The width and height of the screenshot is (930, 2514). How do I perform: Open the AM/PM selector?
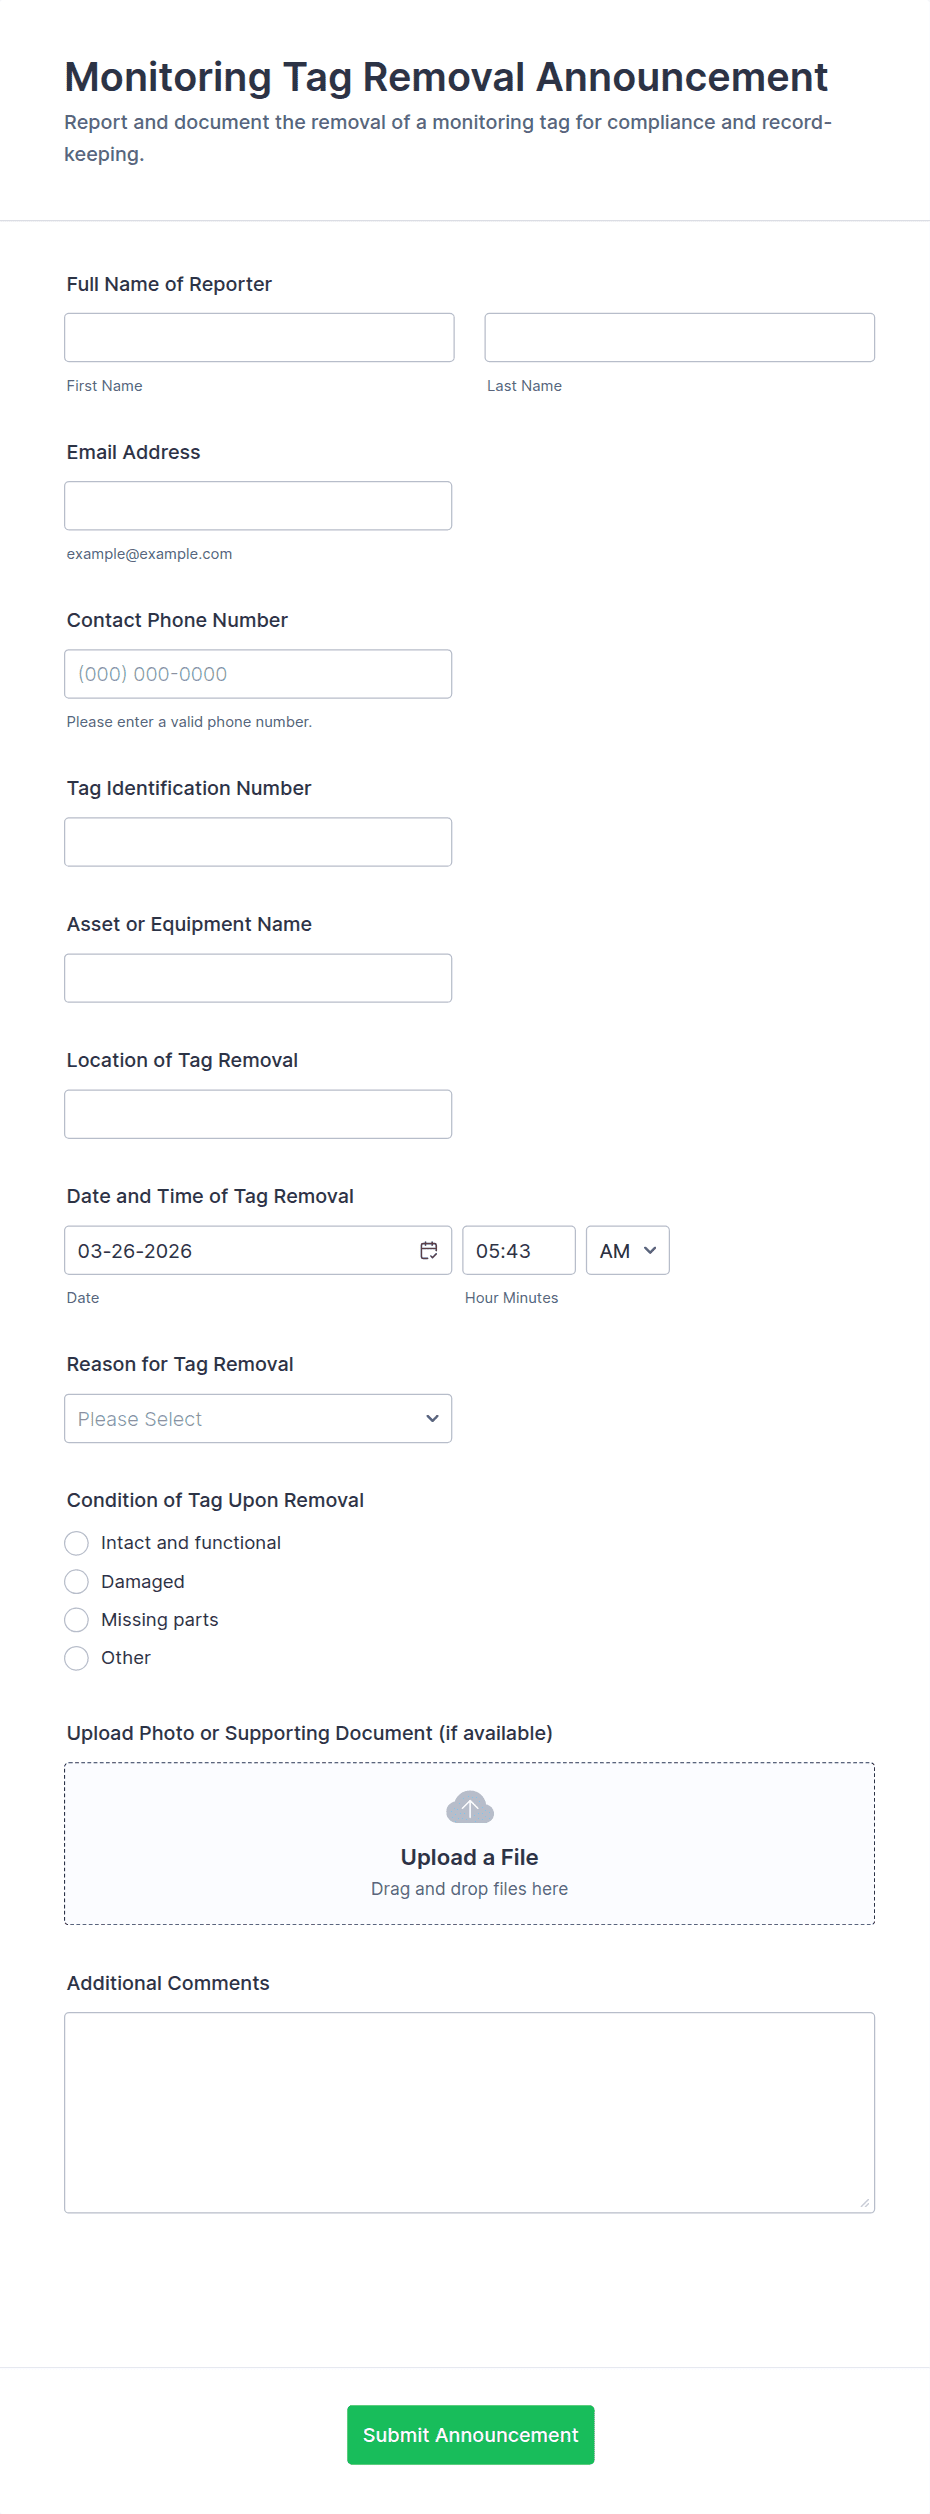pos(627,1250)
